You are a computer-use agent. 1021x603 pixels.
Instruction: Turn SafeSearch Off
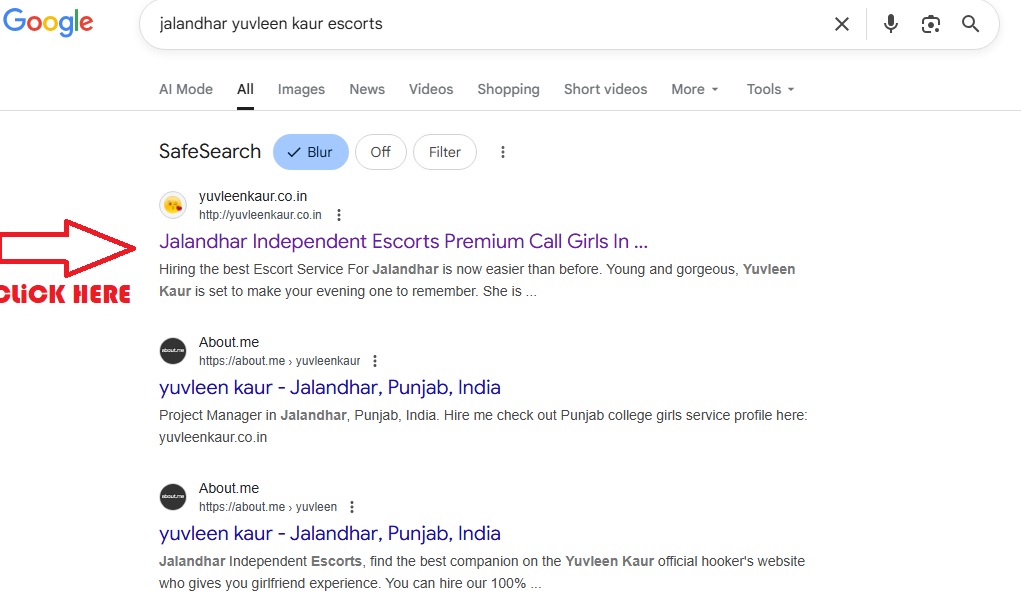tap(380, 152)
